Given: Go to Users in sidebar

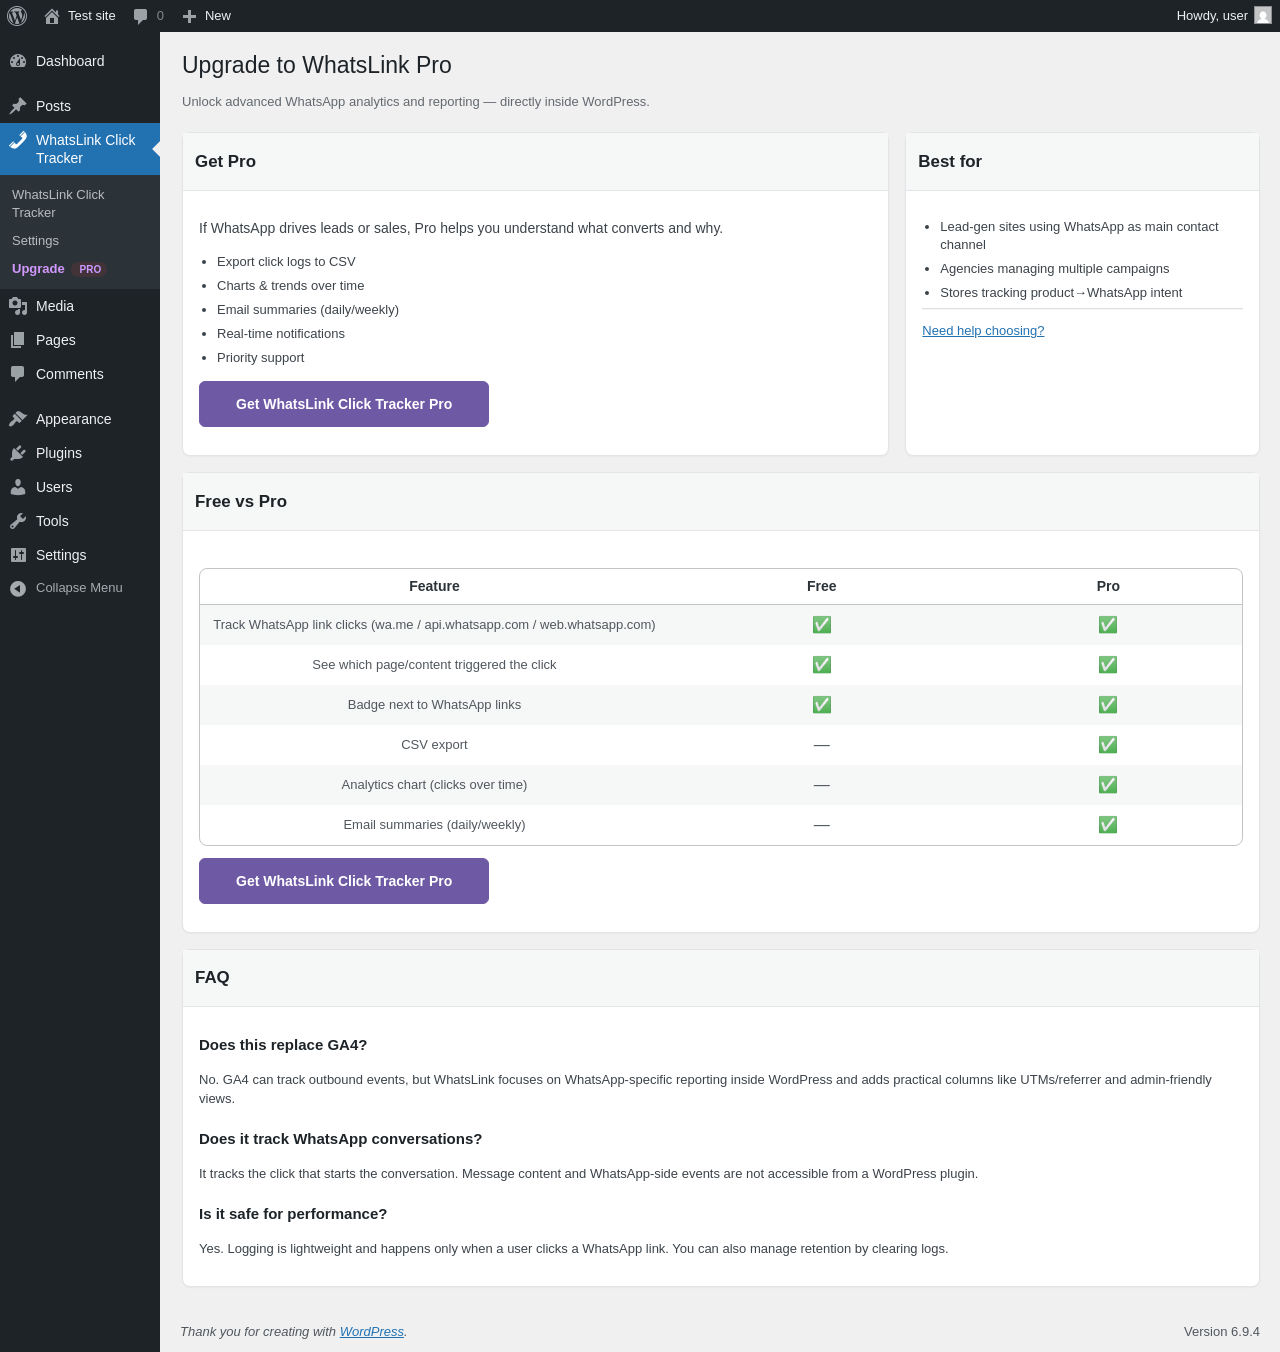Looking at the screenshot, I should [54, 487].
